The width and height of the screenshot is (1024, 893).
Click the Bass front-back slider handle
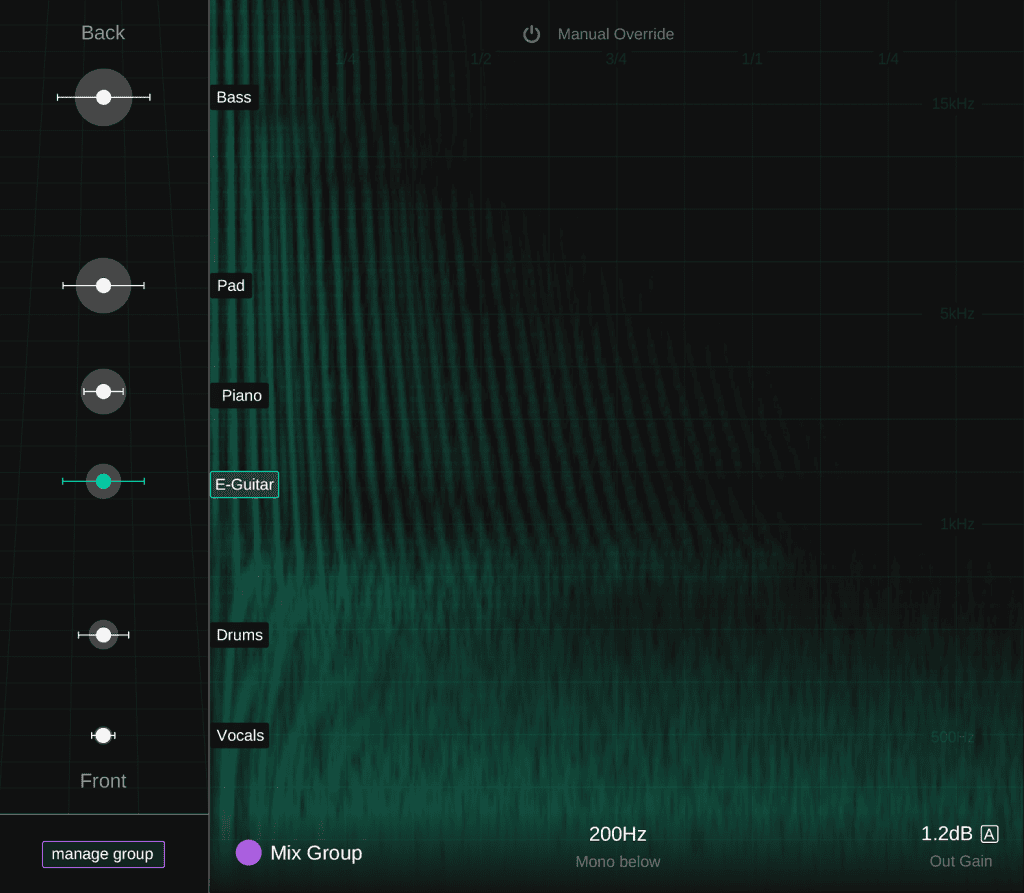pos(103,97)
